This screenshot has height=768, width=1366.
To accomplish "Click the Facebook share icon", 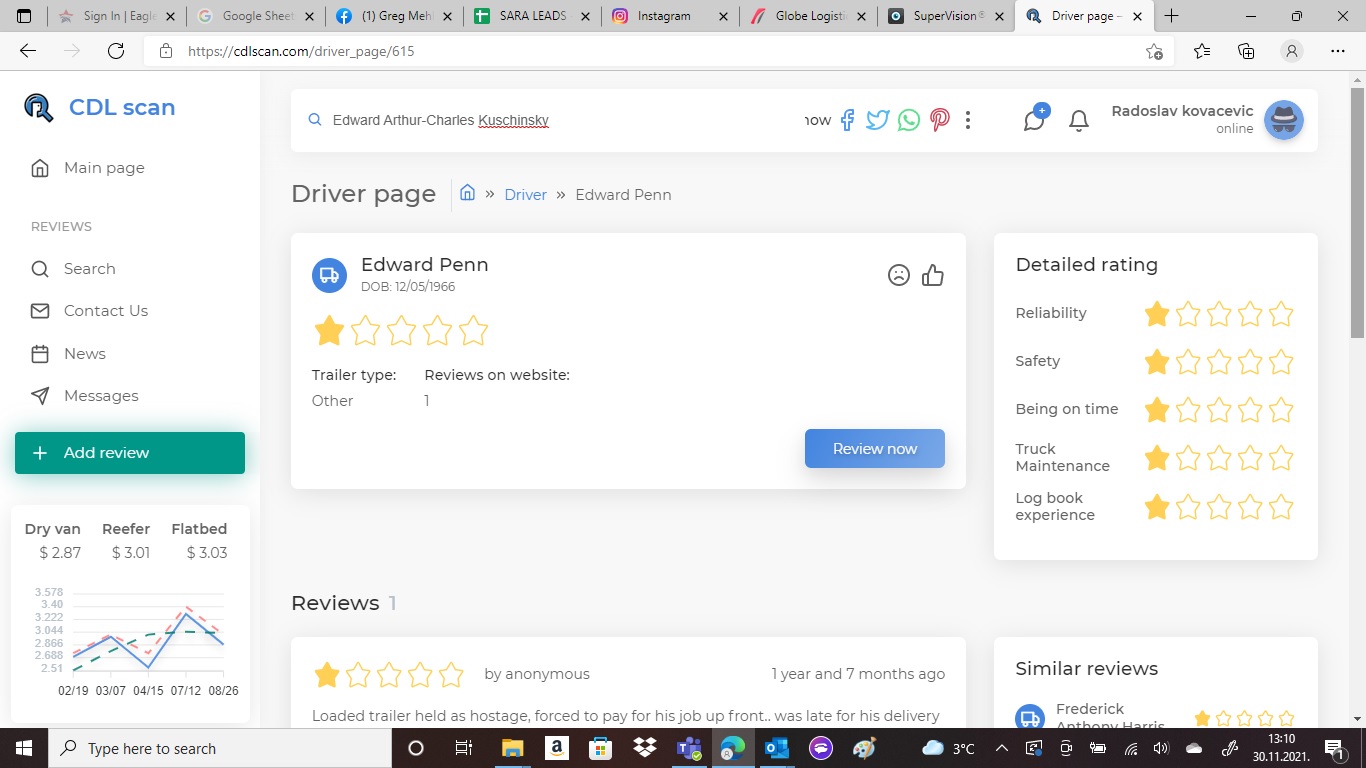I will coord(847,120).
